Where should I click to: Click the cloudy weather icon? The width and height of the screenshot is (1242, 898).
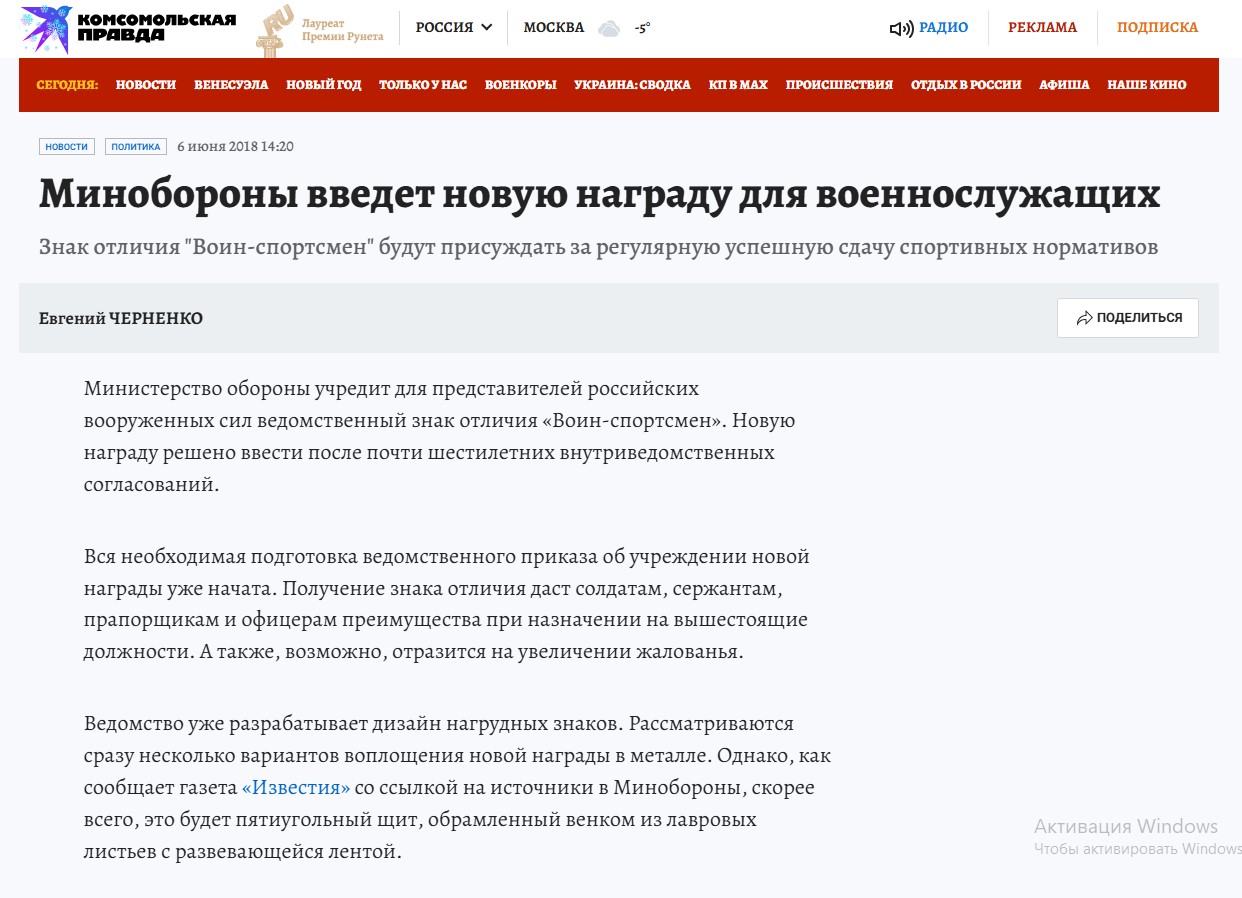(x=608, y=29)
